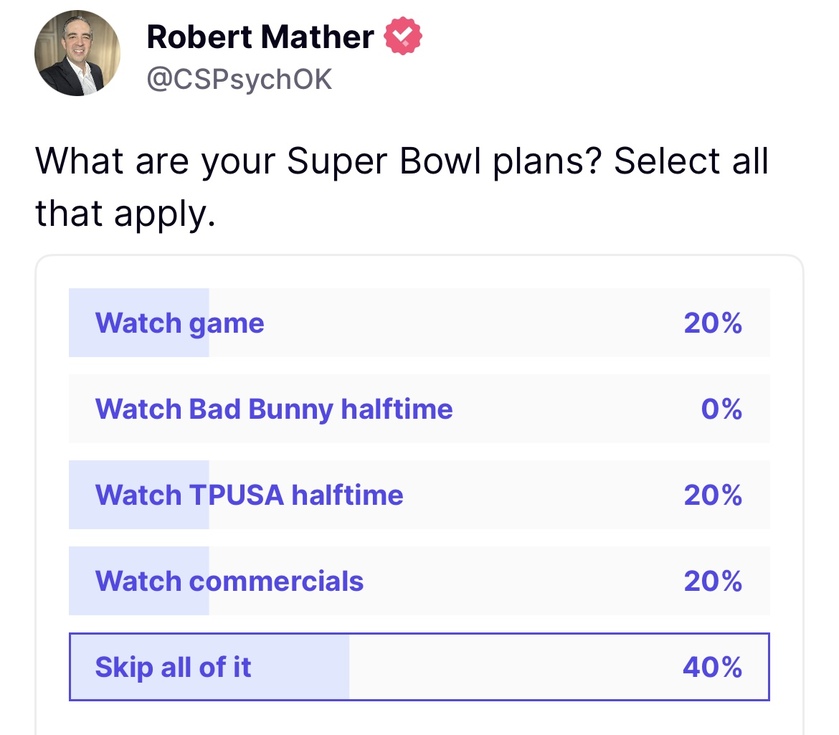Select the Watch game poll option
839x735 pixels.
180,323
